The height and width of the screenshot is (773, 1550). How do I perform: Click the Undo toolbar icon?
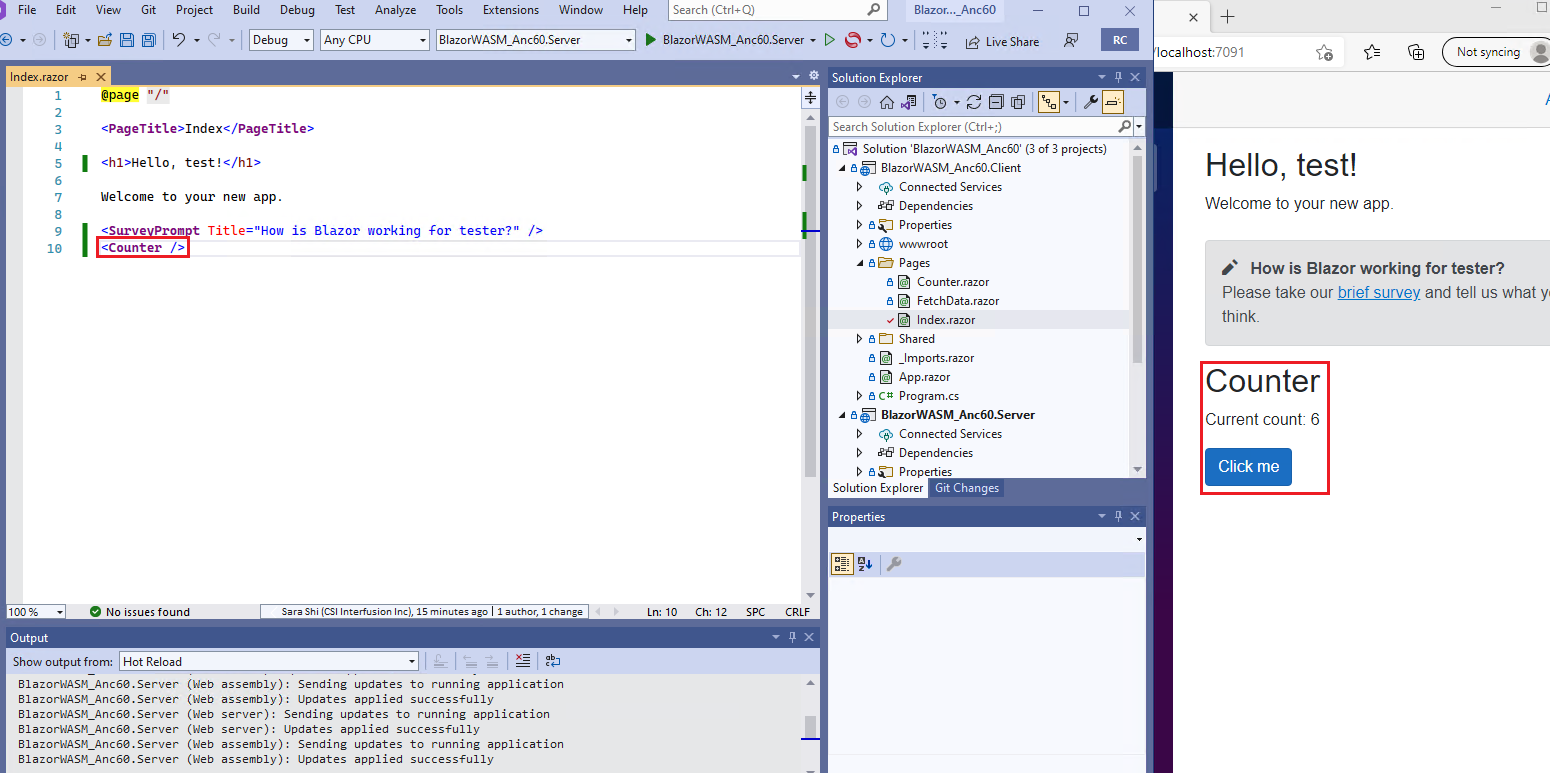tap(180, 39)
